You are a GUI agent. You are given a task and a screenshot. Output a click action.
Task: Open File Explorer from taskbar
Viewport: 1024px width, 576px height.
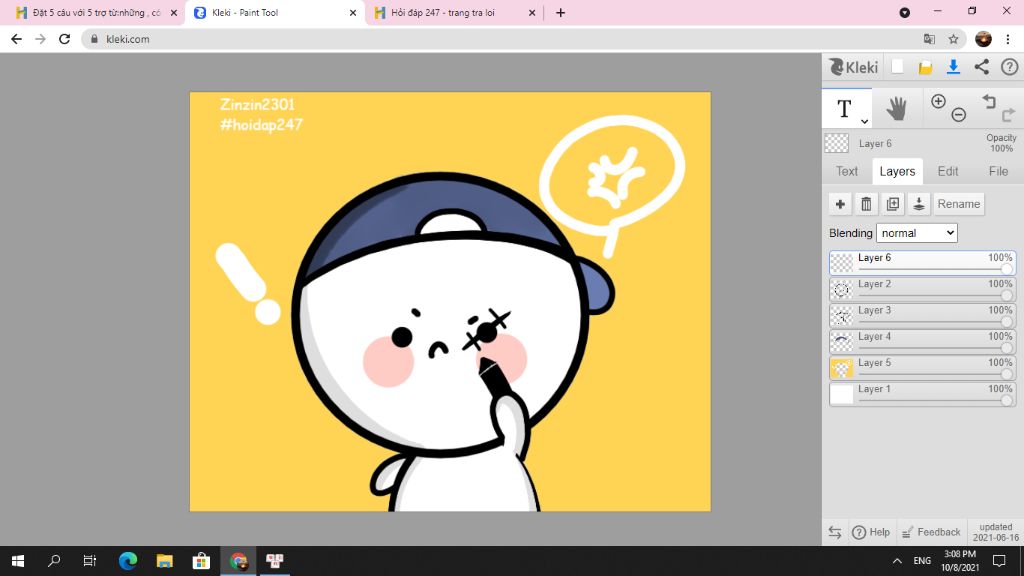[165, 560]
